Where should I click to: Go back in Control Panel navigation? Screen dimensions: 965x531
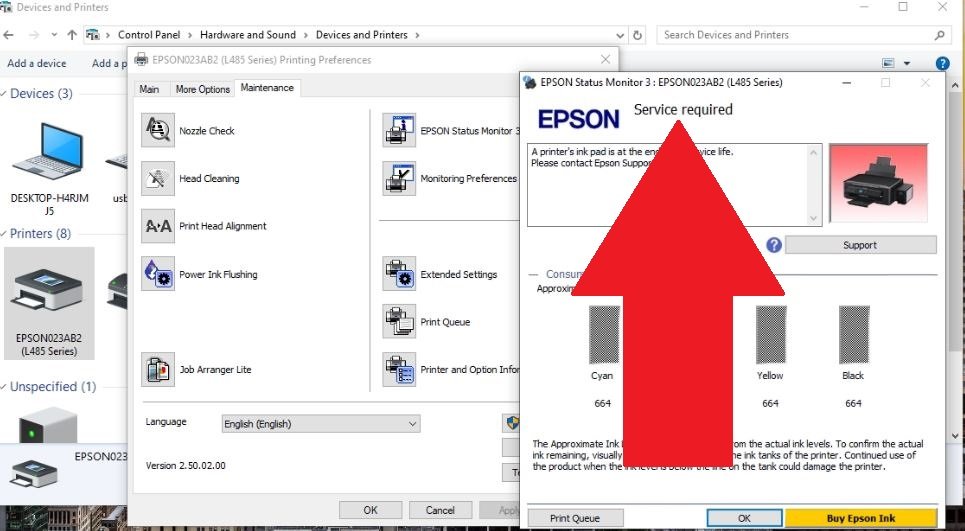(x=9, y=35)
